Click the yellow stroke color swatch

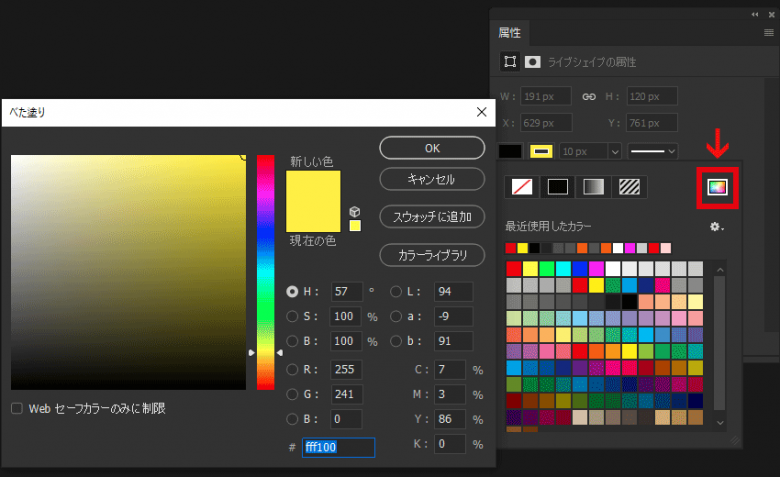(541, 151)
